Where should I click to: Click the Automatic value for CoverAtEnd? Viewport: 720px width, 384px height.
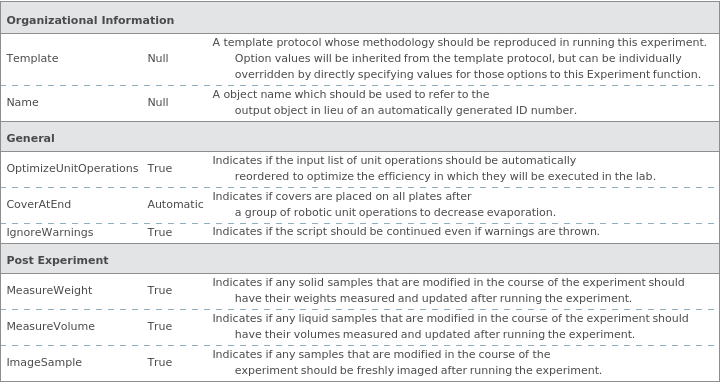(x=175, y=204)
